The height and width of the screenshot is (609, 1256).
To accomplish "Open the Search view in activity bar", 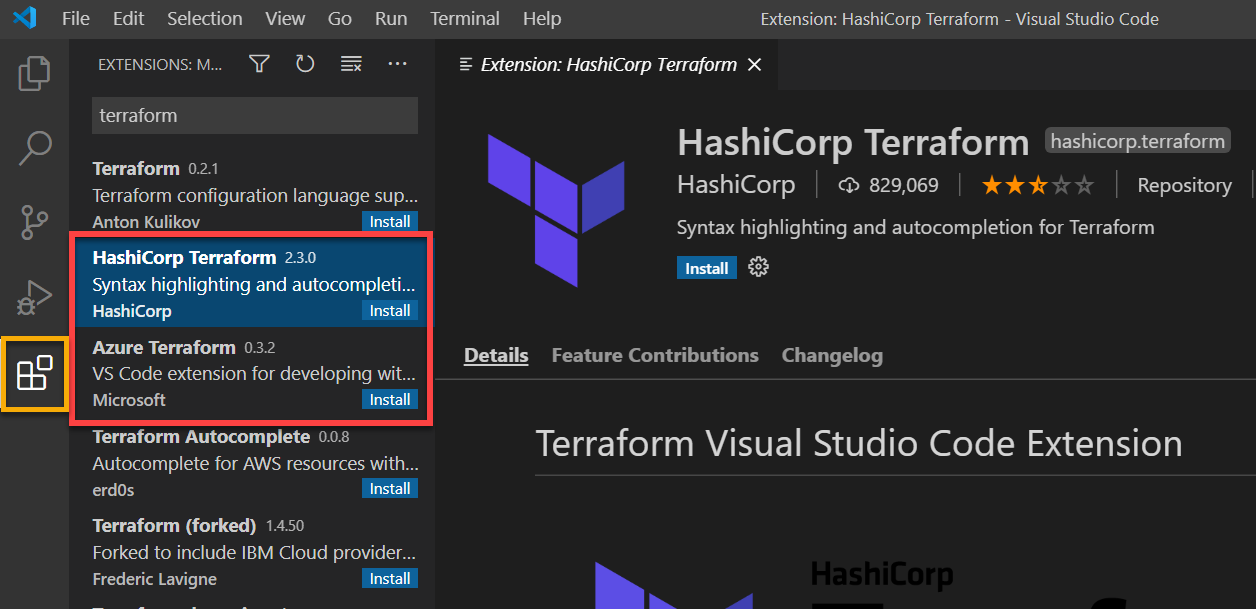I will coord(34,148).
